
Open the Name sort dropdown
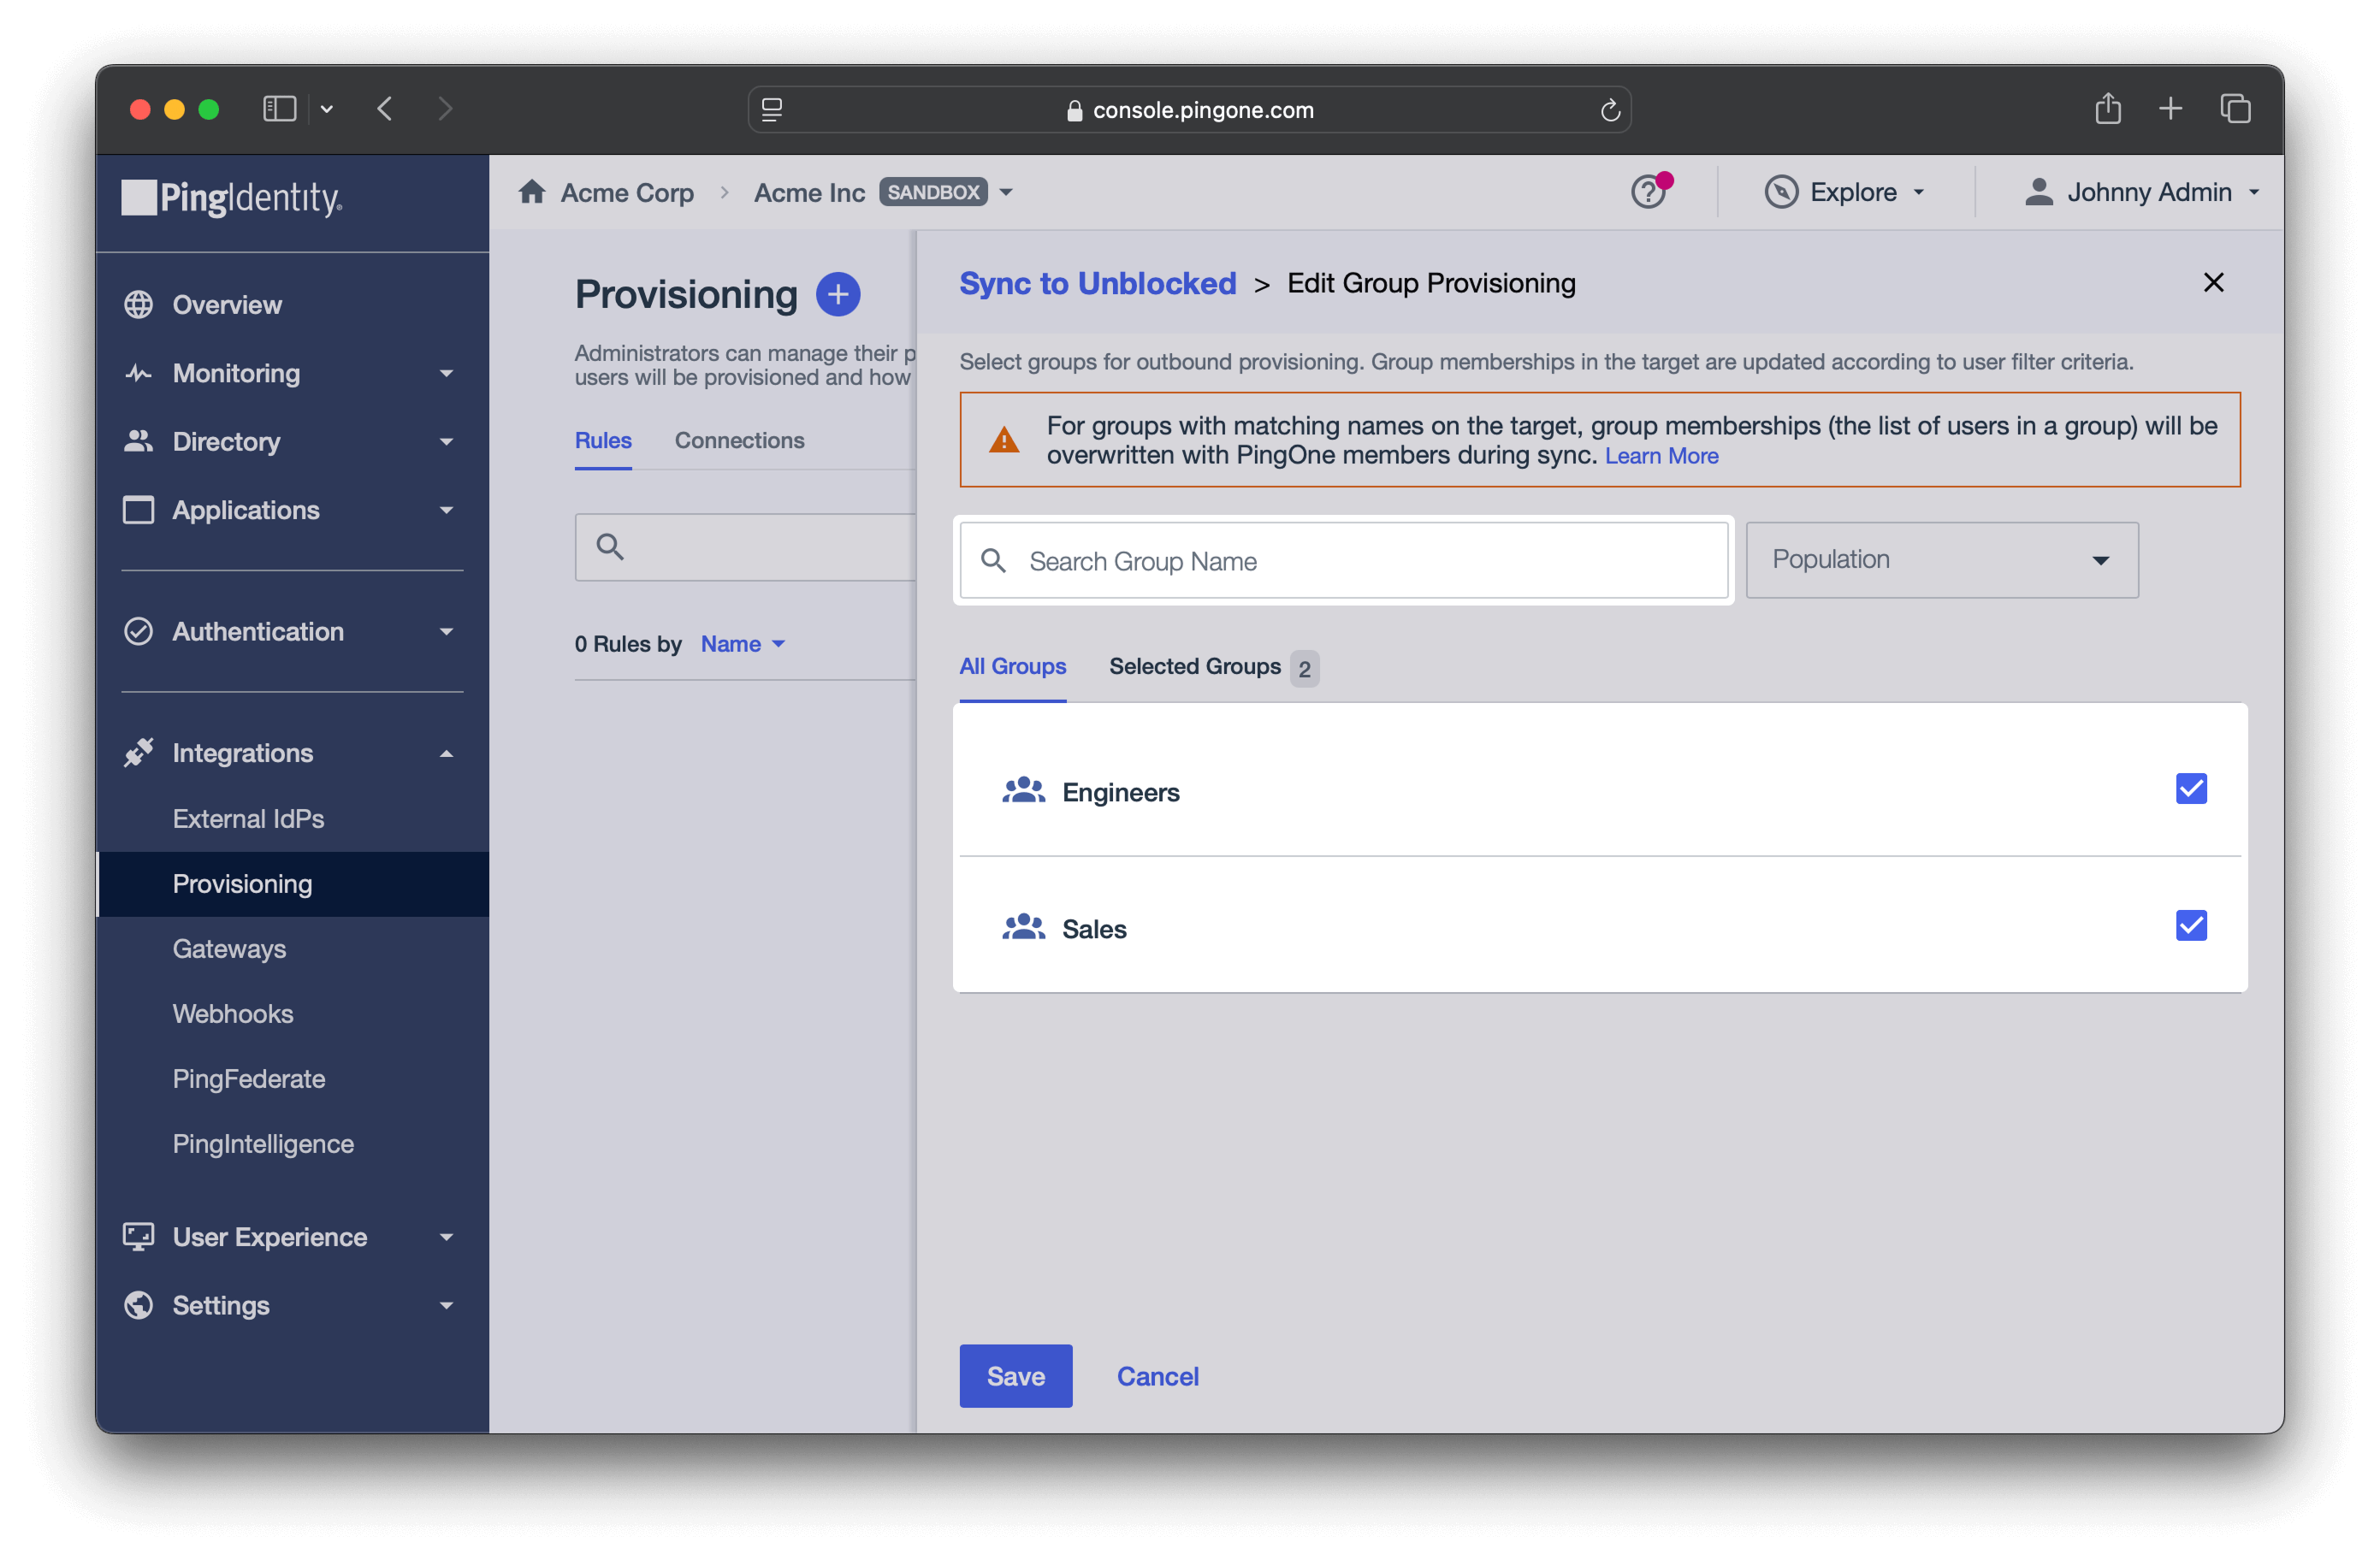743,644
